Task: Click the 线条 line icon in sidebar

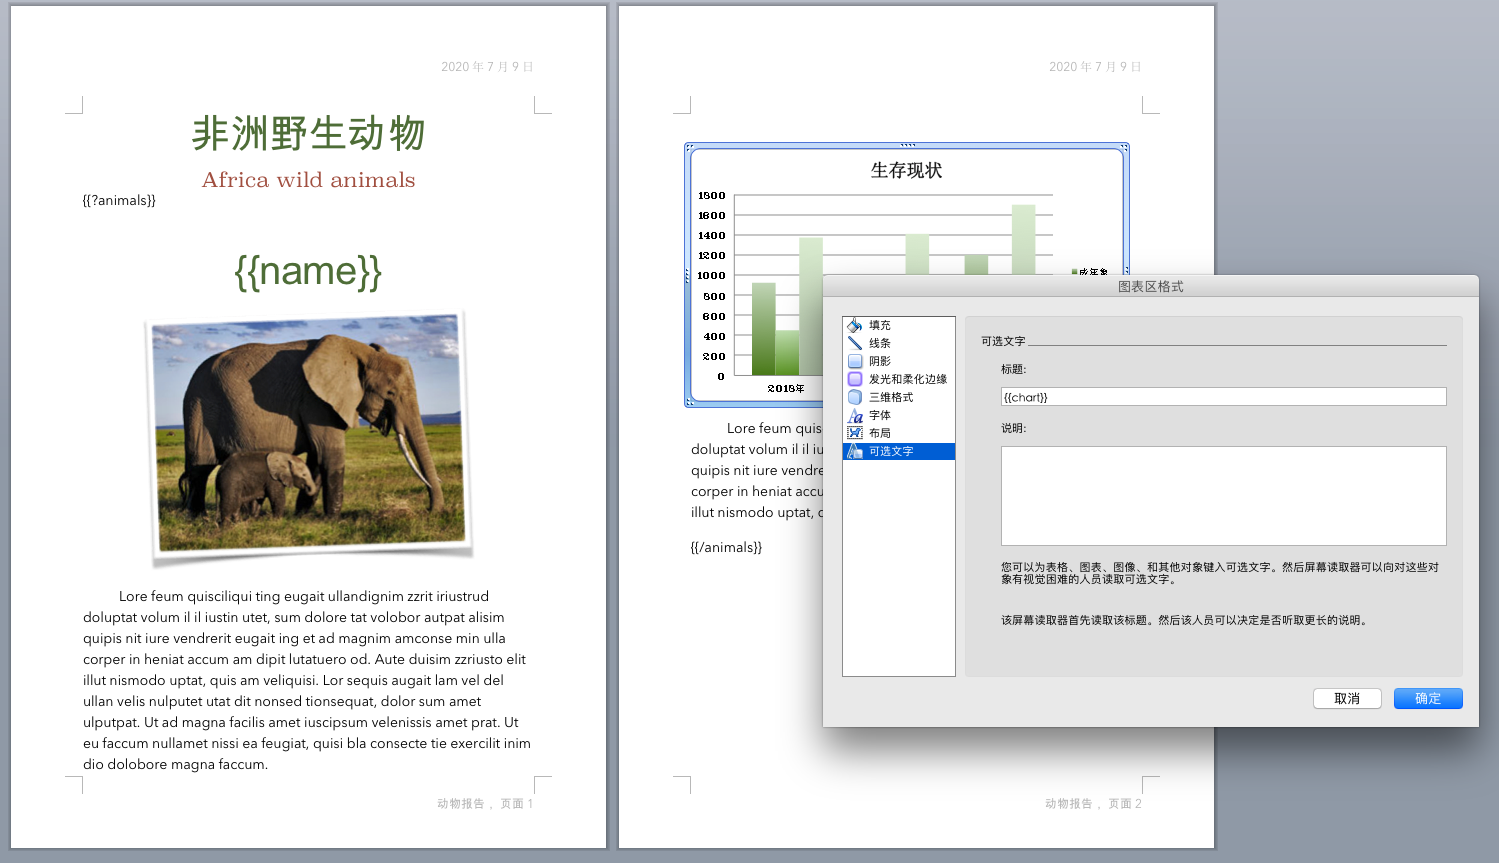Action: (855, 343)
